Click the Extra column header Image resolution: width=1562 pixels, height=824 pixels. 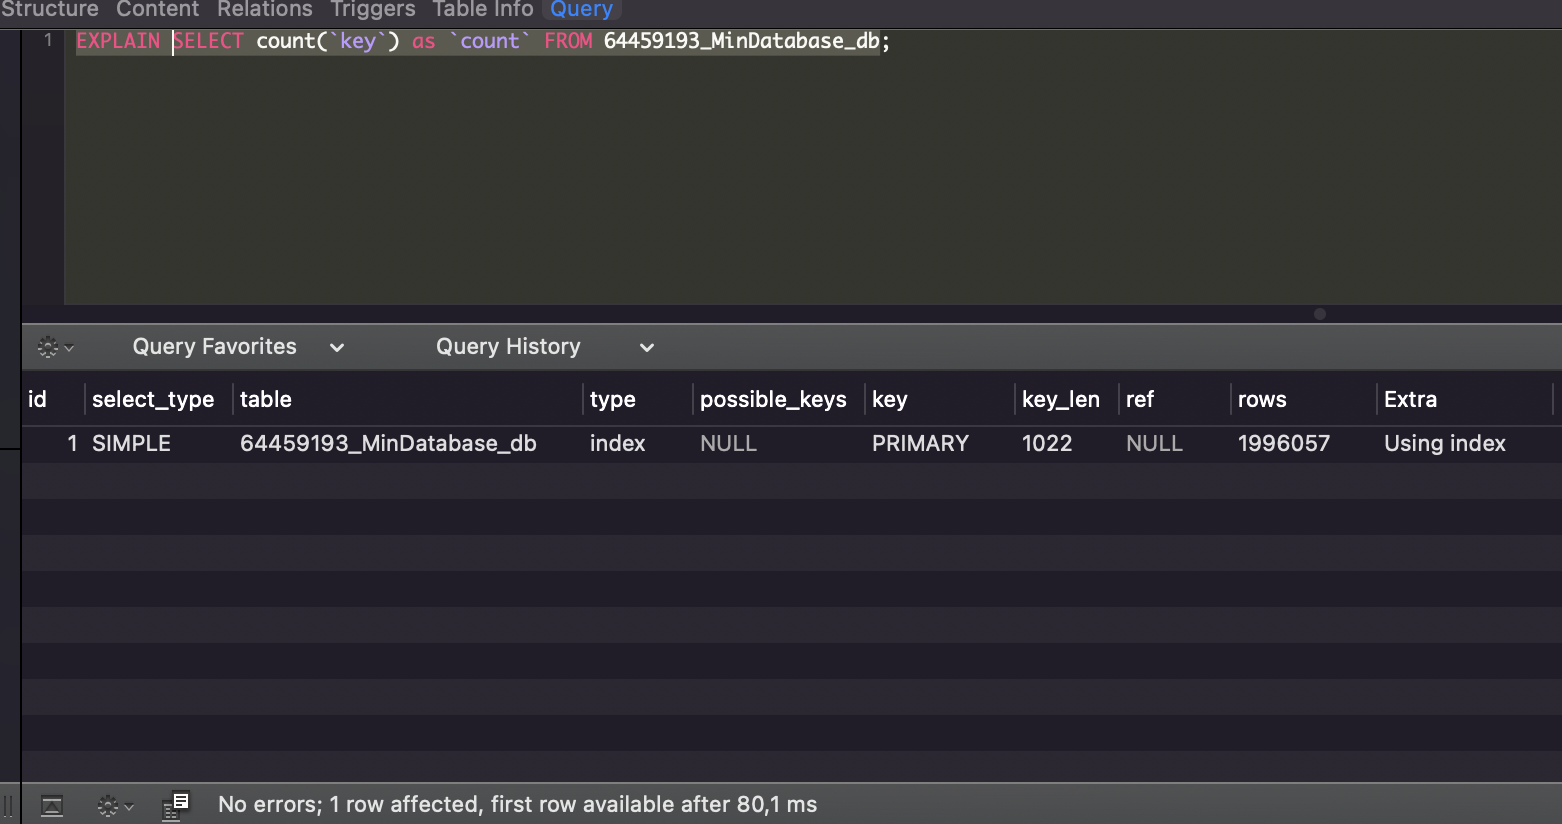coord(1410,399)
